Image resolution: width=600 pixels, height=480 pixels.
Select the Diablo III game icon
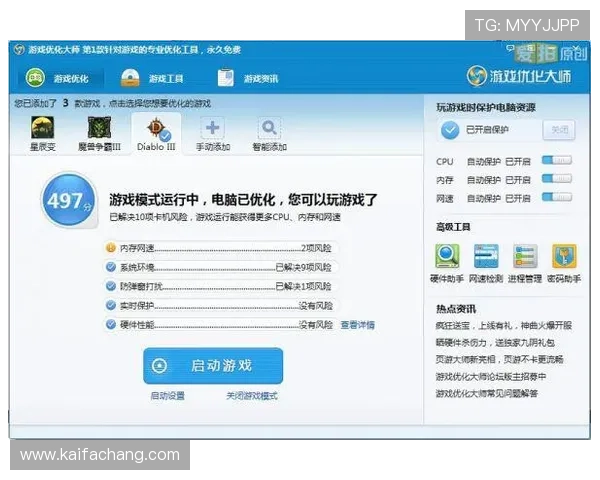157,129
